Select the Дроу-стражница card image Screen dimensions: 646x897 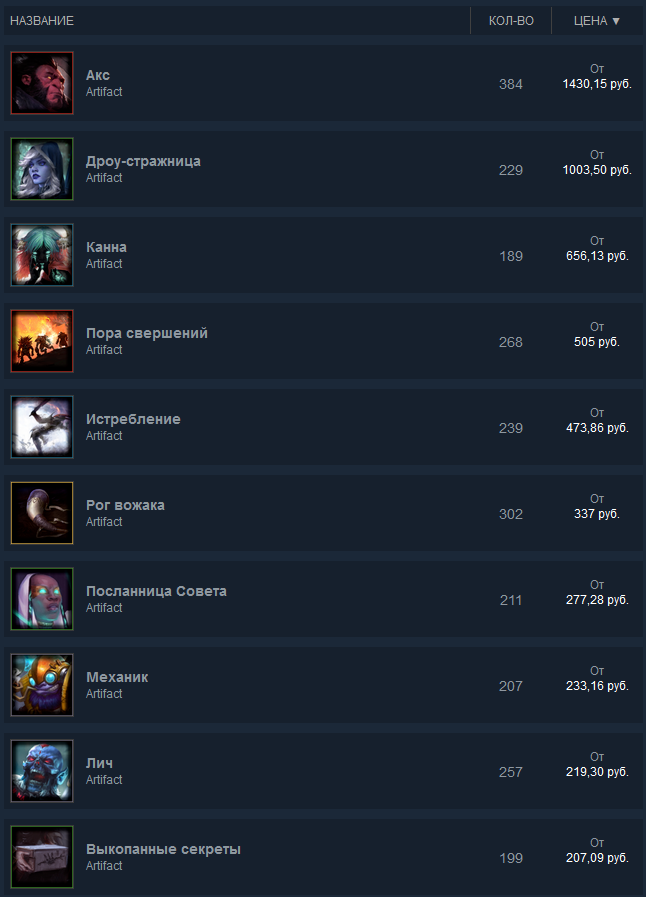pyautogui.click(x=42, y=169)
